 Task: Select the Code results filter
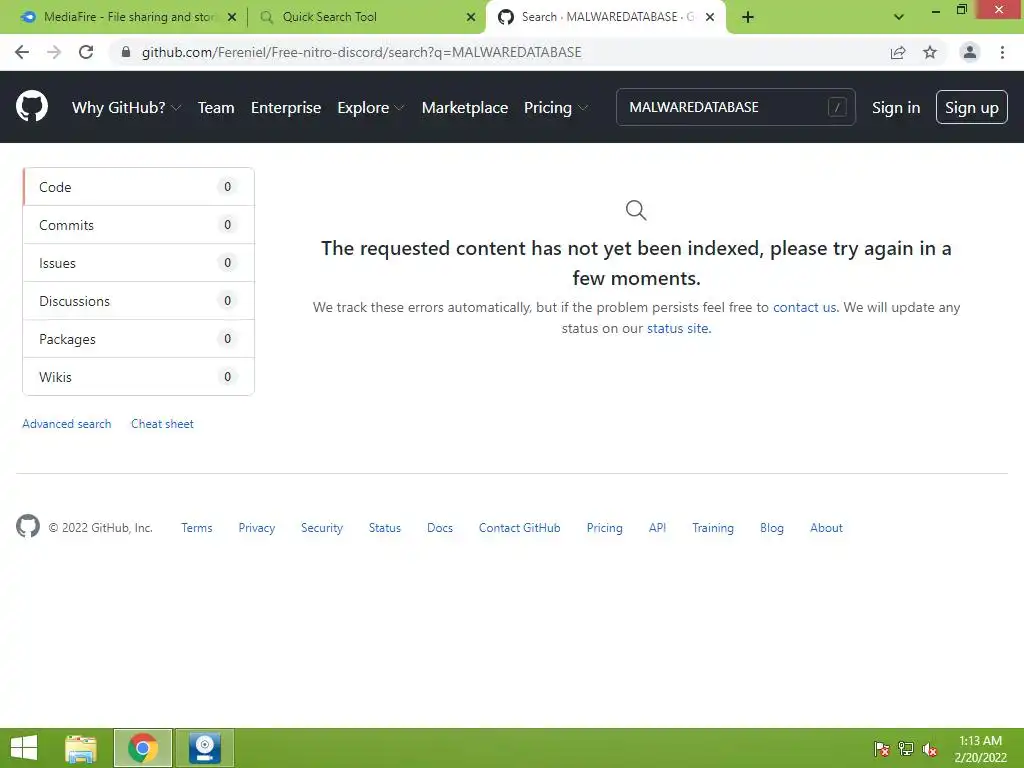pos(138,187)
